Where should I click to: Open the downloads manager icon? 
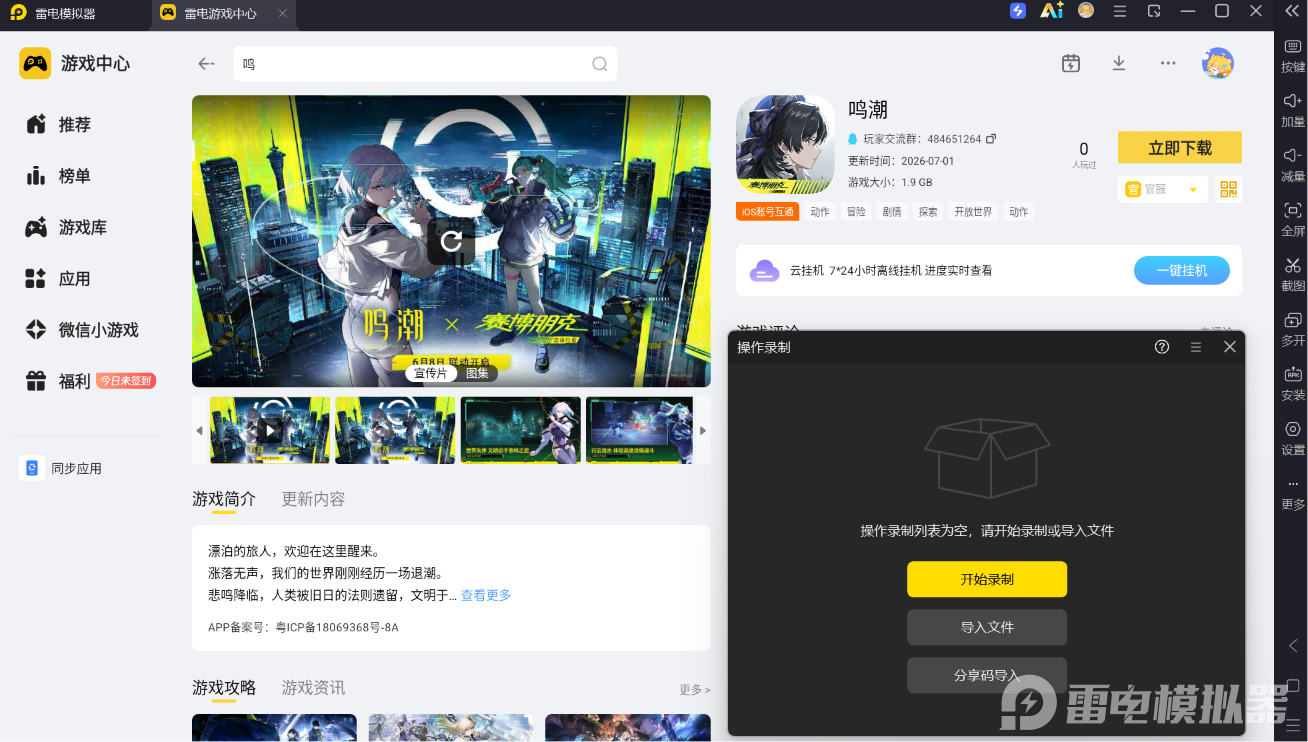coord(1119,63)
